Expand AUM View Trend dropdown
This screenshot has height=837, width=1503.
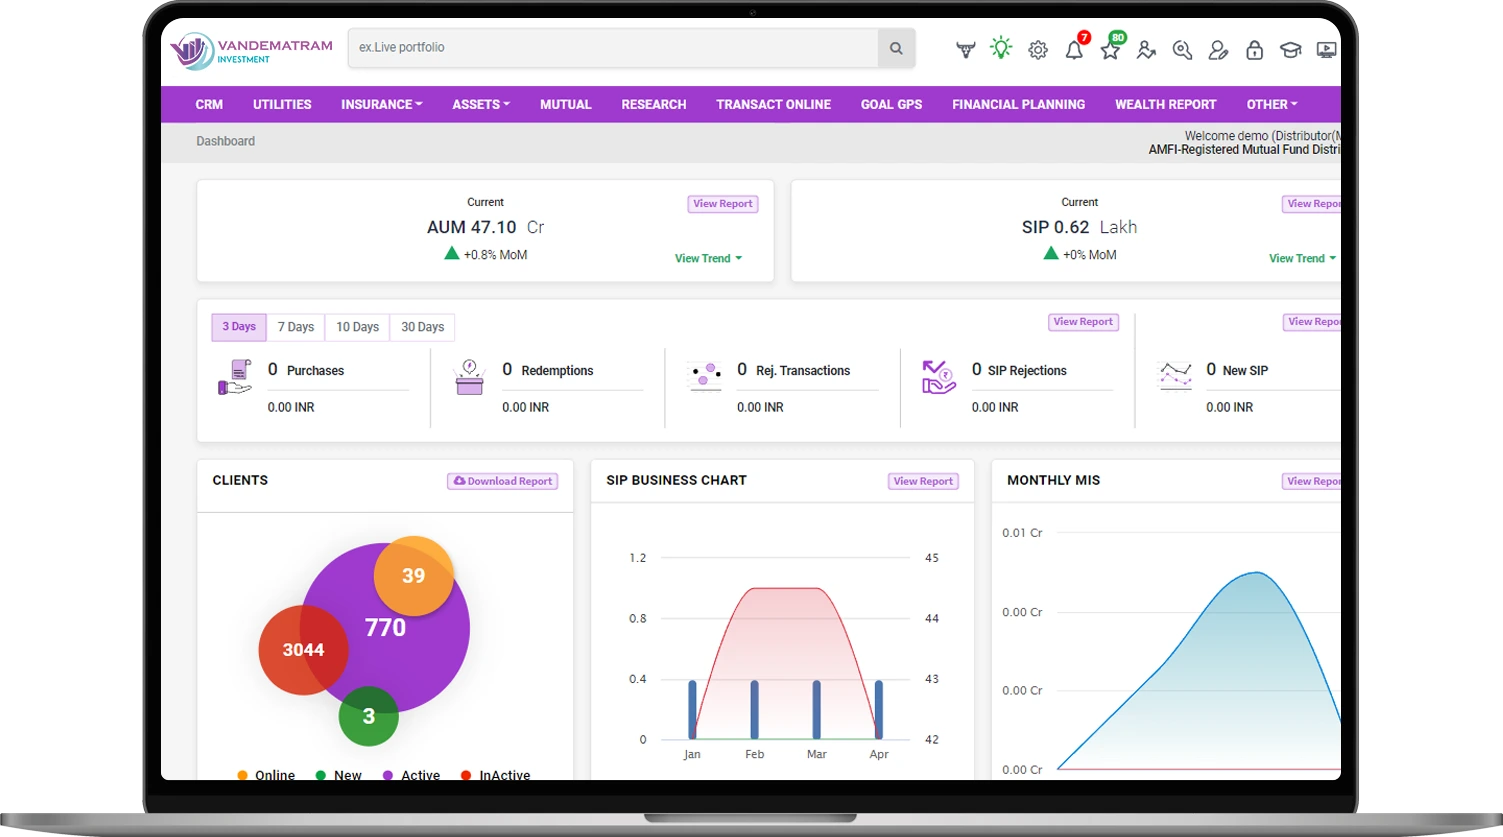pos(708,258)
